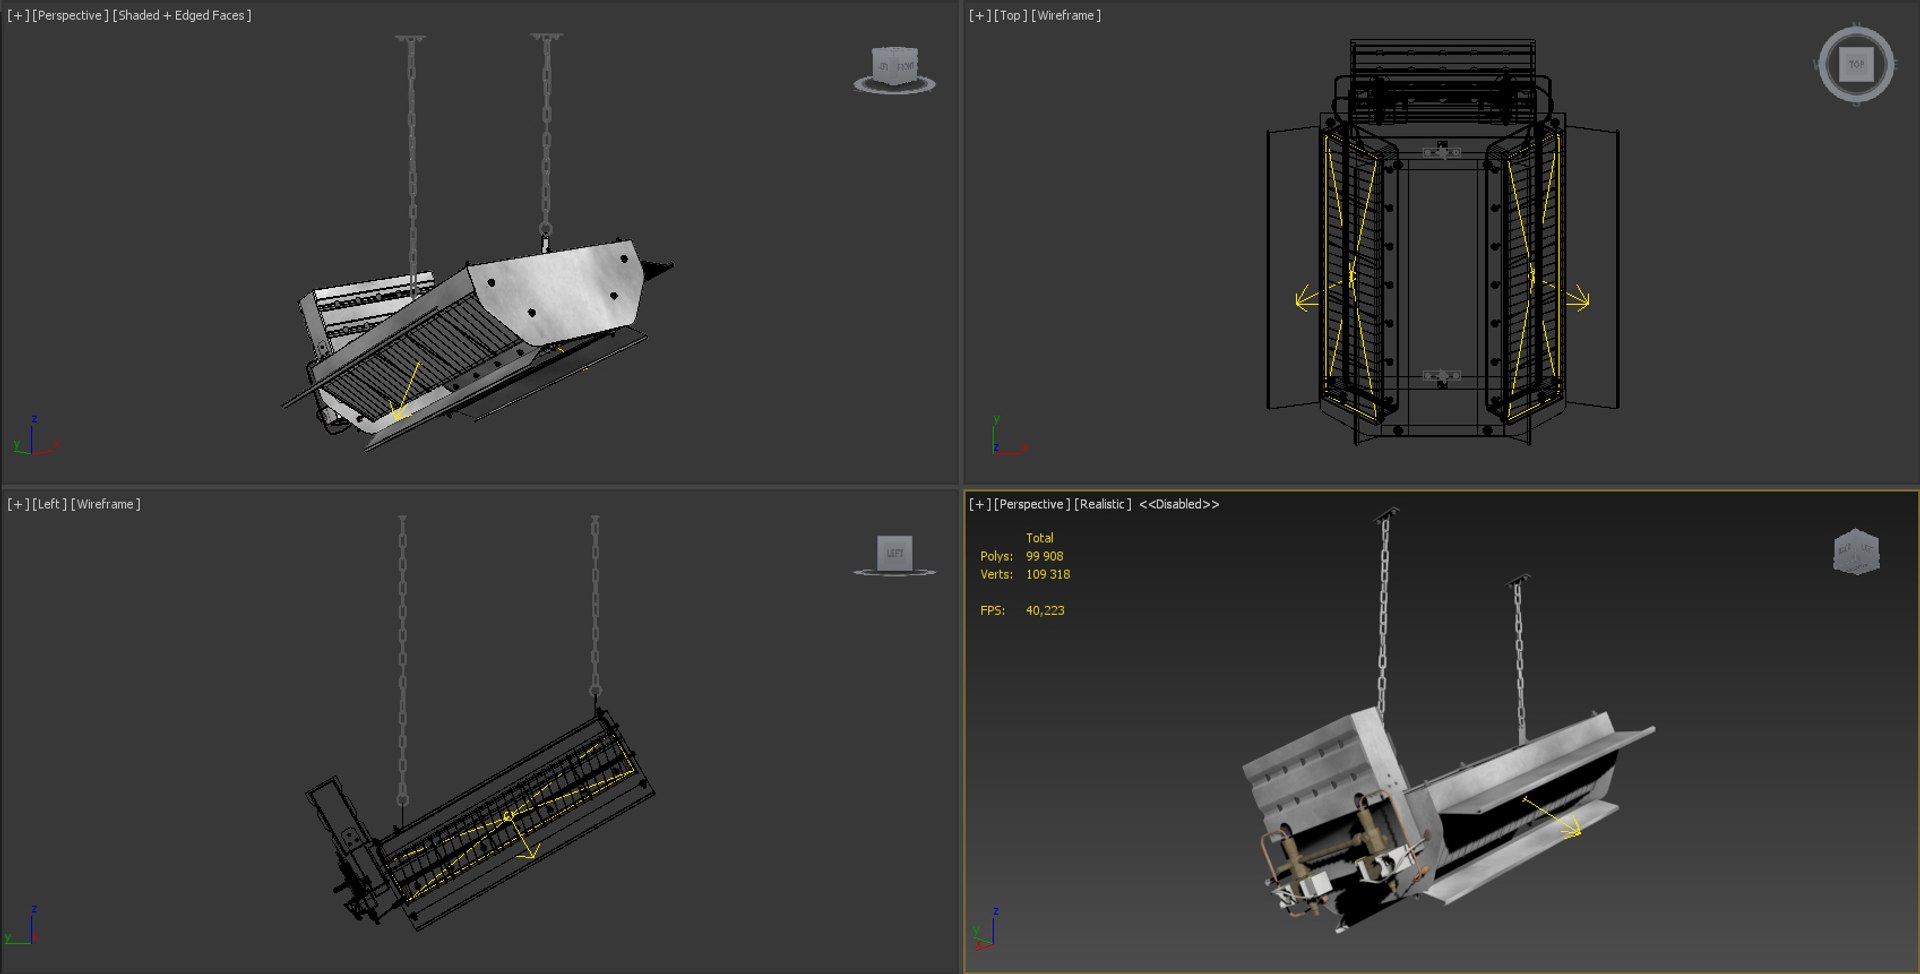This screenshot has height=974, width=1920.
Task: Click the LEFT face of the Left viewport ViewCube
Action: pyautogui.click(x=895, y=552)
